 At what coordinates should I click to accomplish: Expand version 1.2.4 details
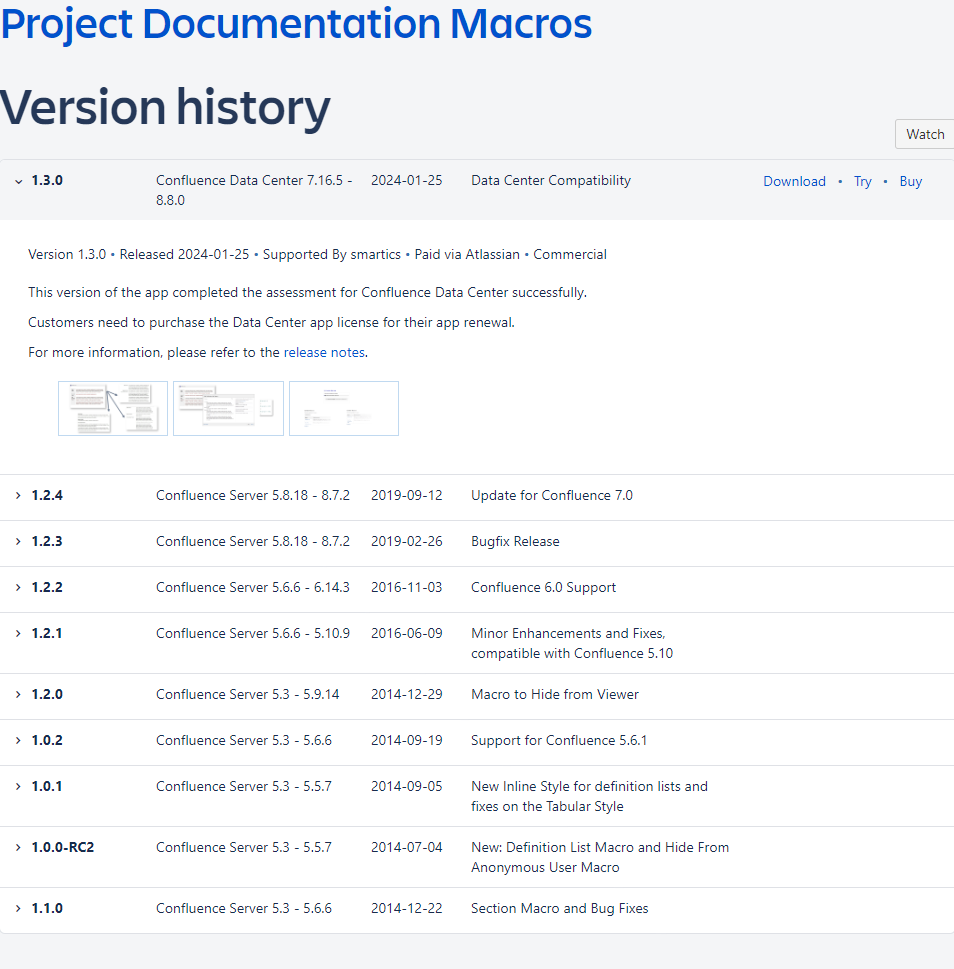pos(18,496)
